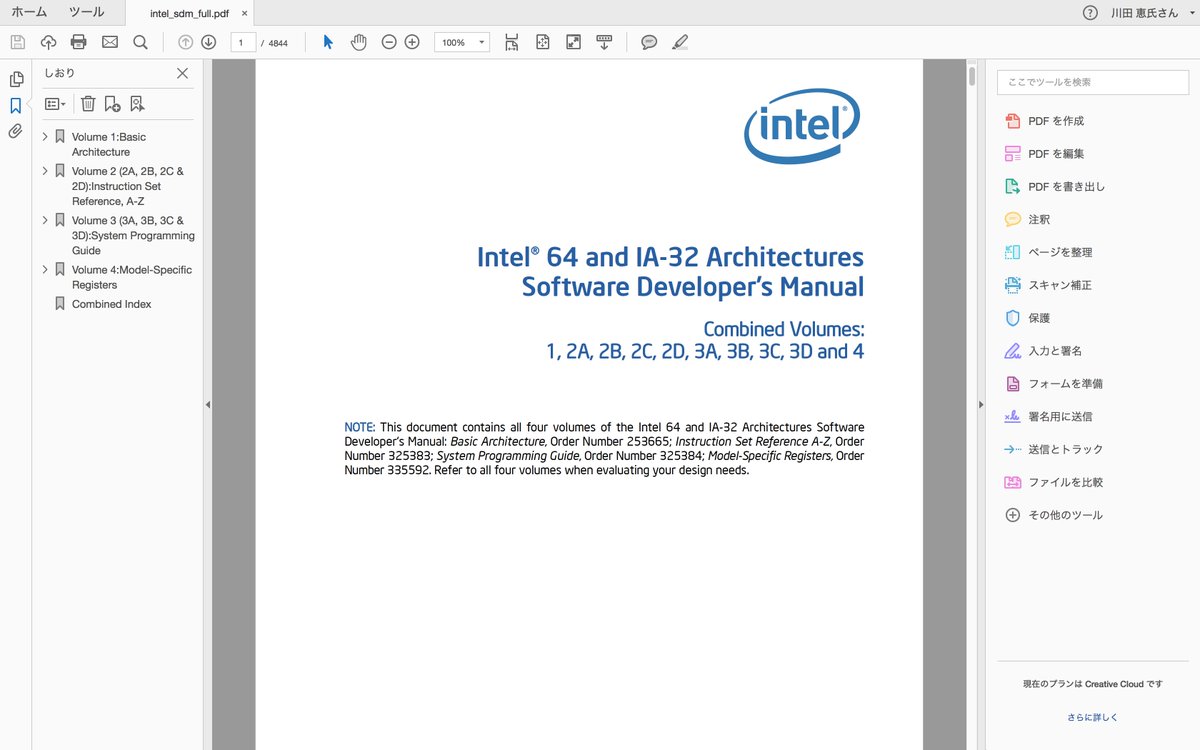Select the highlighter pen tool
Image resolution: width=1200 pixels, height=750 pixels.
tap(680, 42)
